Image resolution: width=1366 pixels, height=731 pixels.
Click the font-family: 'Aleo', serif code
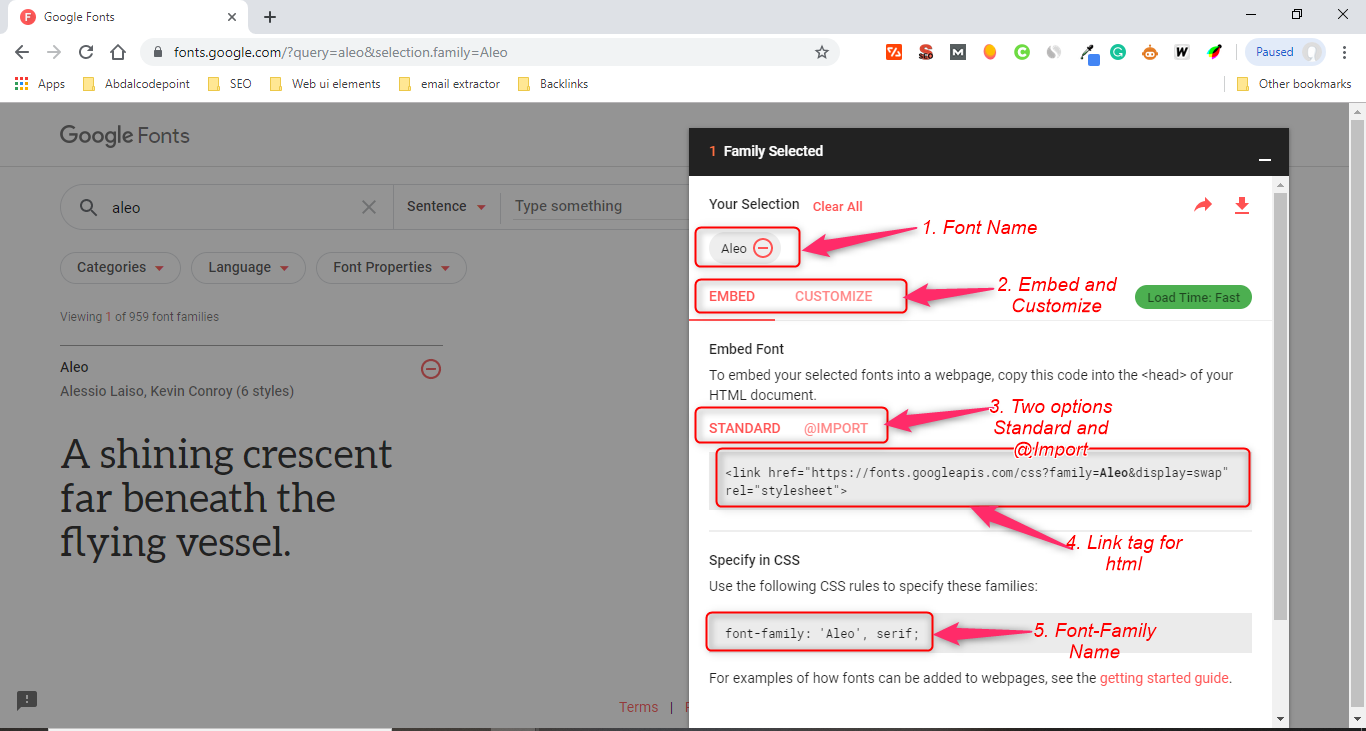click(822, 633)
